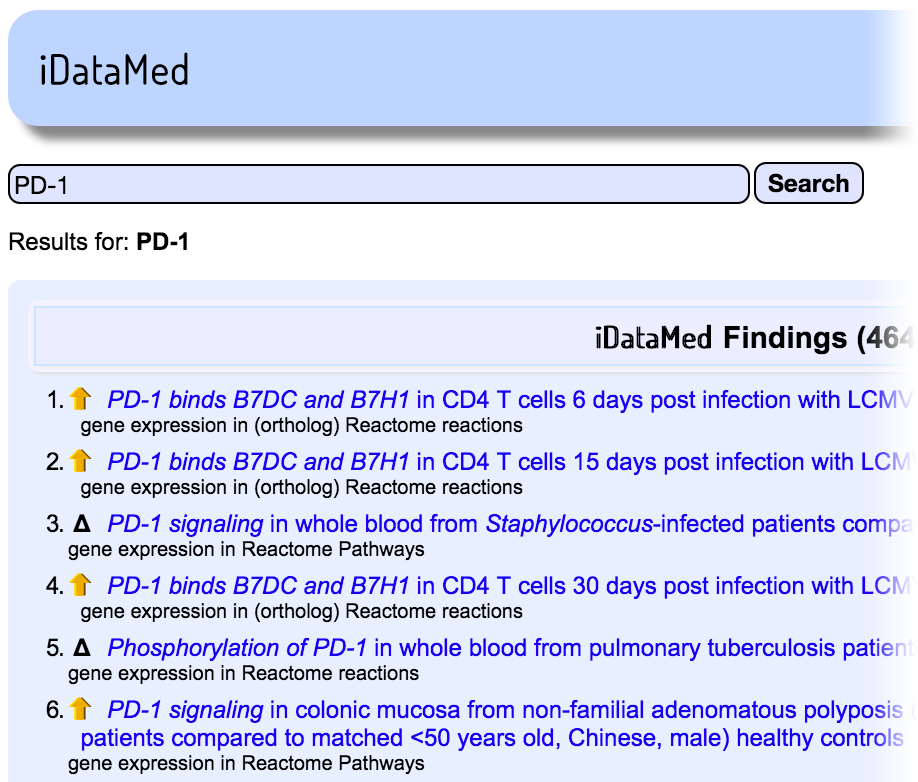918x782 pixels.
Task: Click the up-arrow icon beside result 4
Action: click(81, 586)
